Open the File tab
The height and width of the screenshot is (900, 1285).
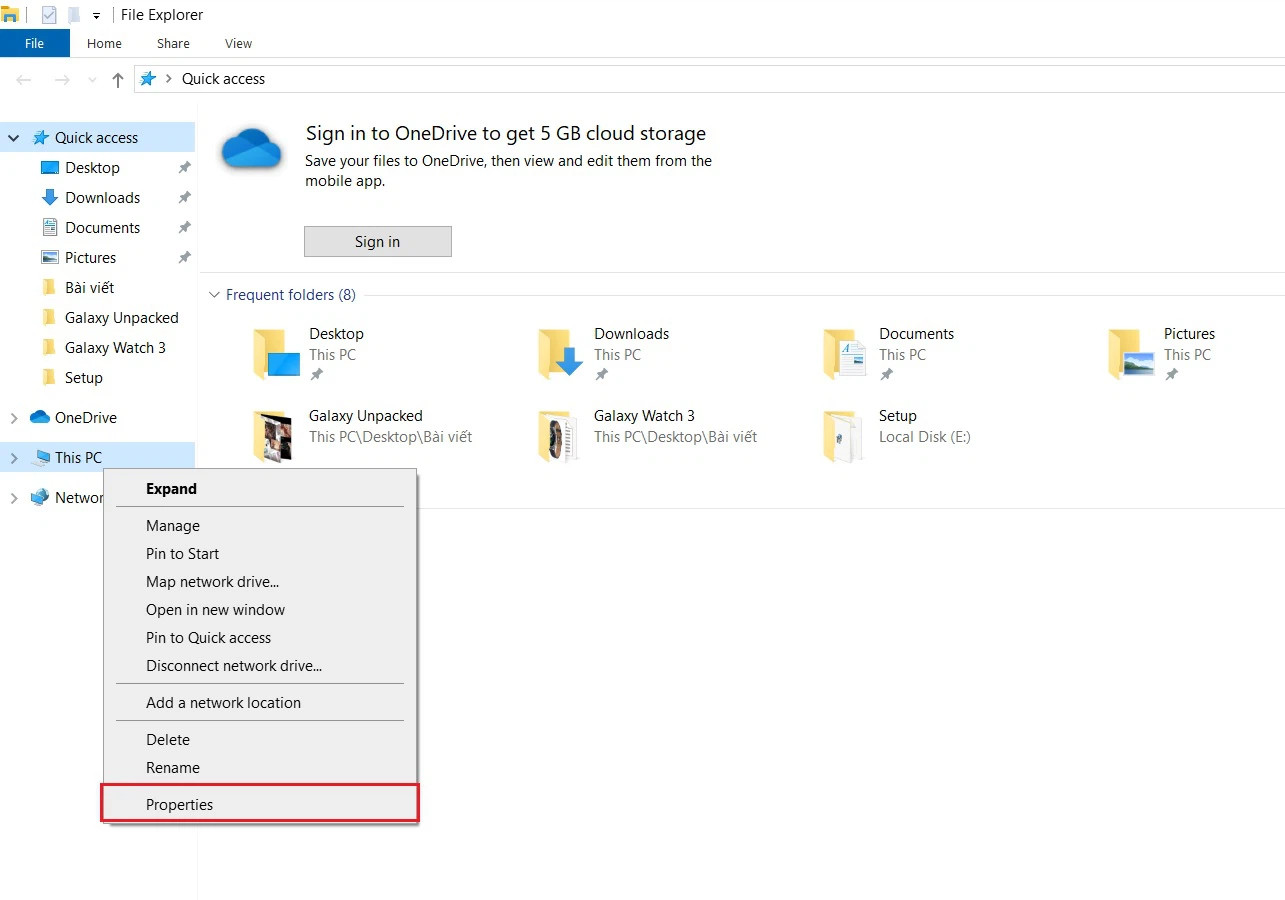point(35,43)
